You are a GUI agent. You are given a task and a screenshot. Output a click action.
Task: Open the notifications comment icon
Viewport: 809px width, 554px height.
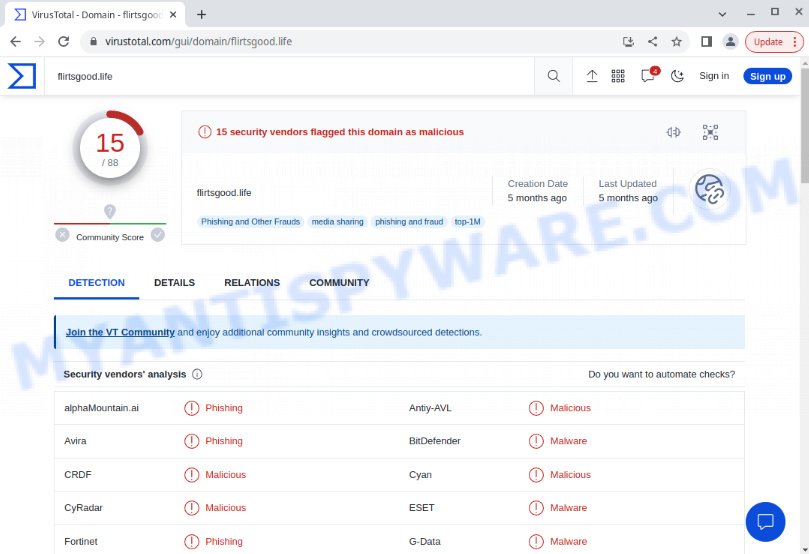coord(648,76)
